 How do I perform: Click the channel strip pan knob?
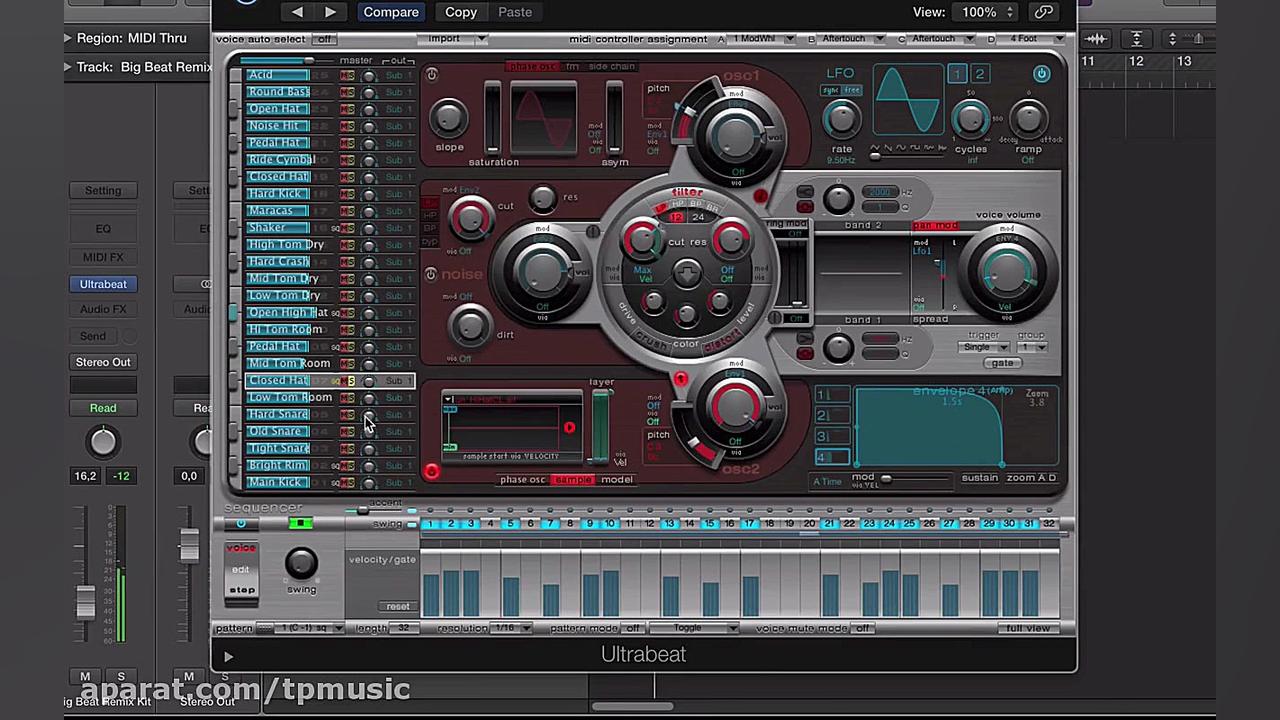tap(103, 442)
